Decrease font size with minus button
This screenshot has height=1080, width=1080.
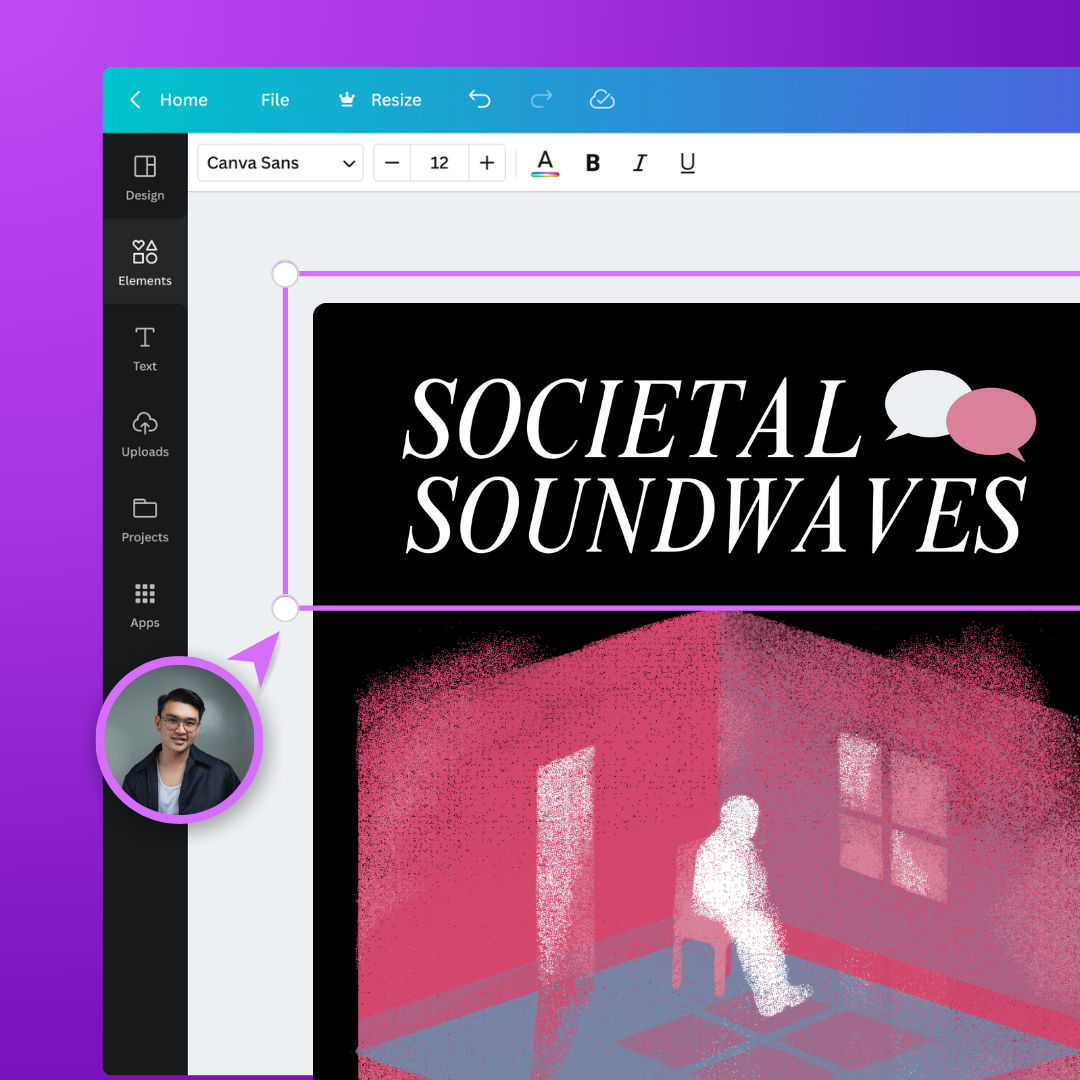pos(392,163)
